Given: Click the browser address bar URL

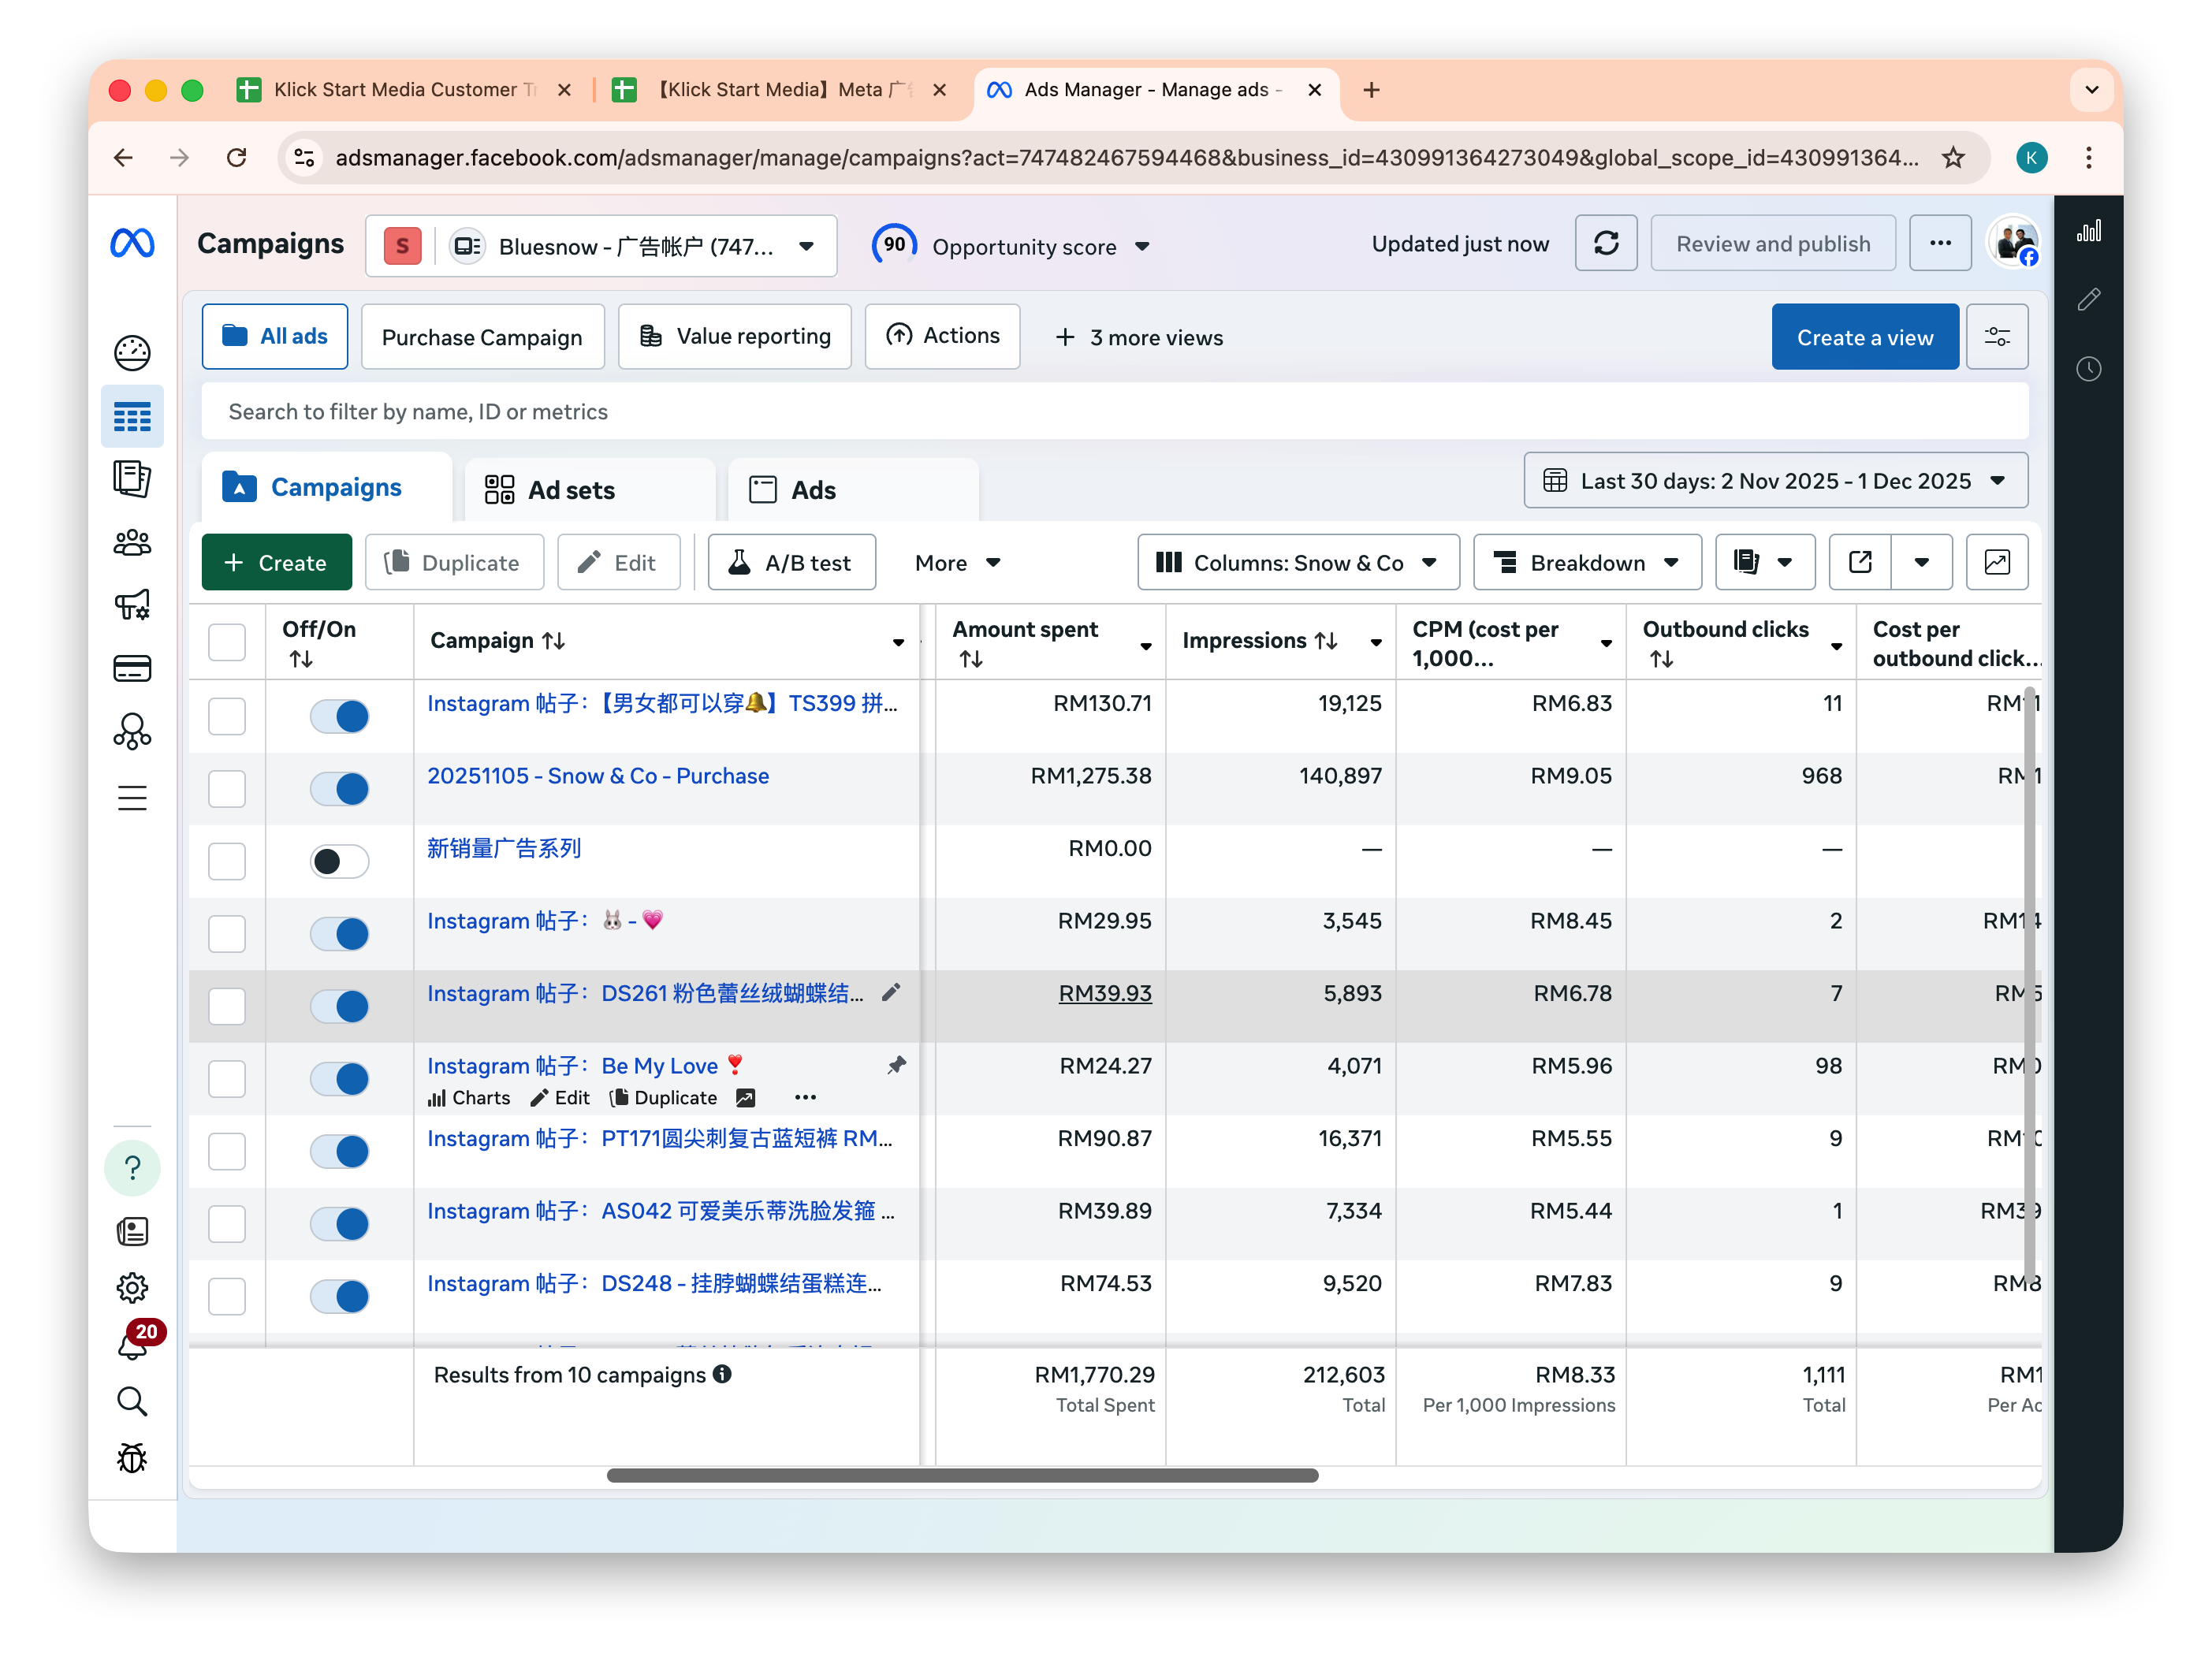Looking at the screenshot, I should pos(1127,157).
